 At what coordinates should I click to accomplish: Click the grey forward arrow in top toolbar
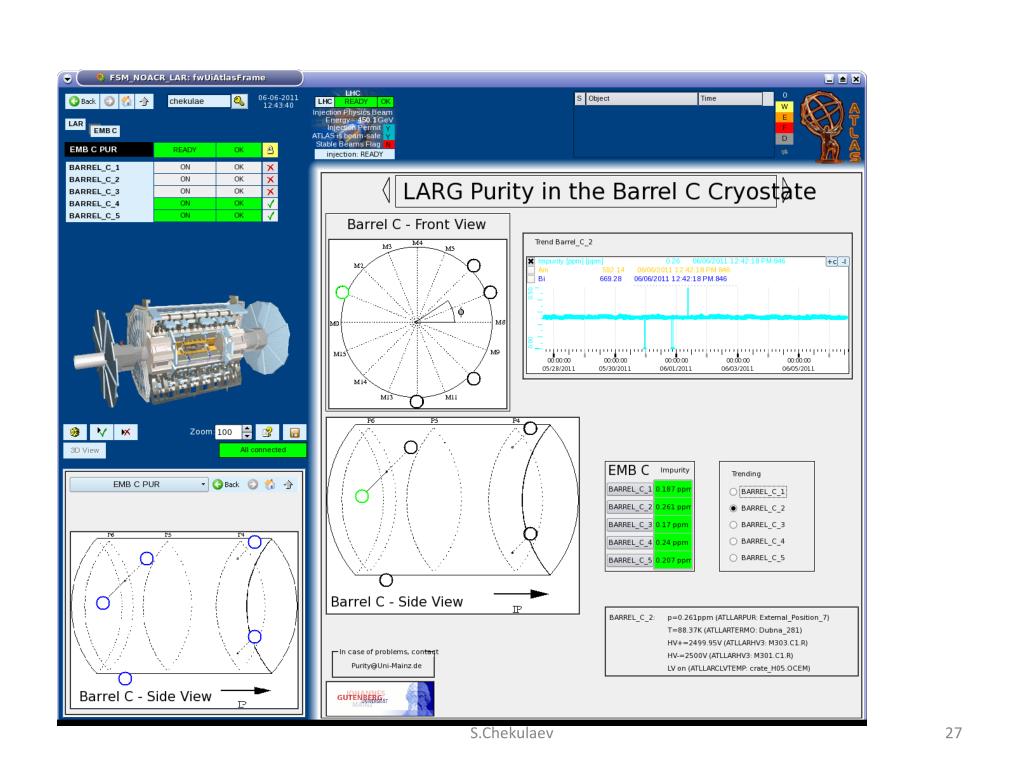tap(110, 101)
